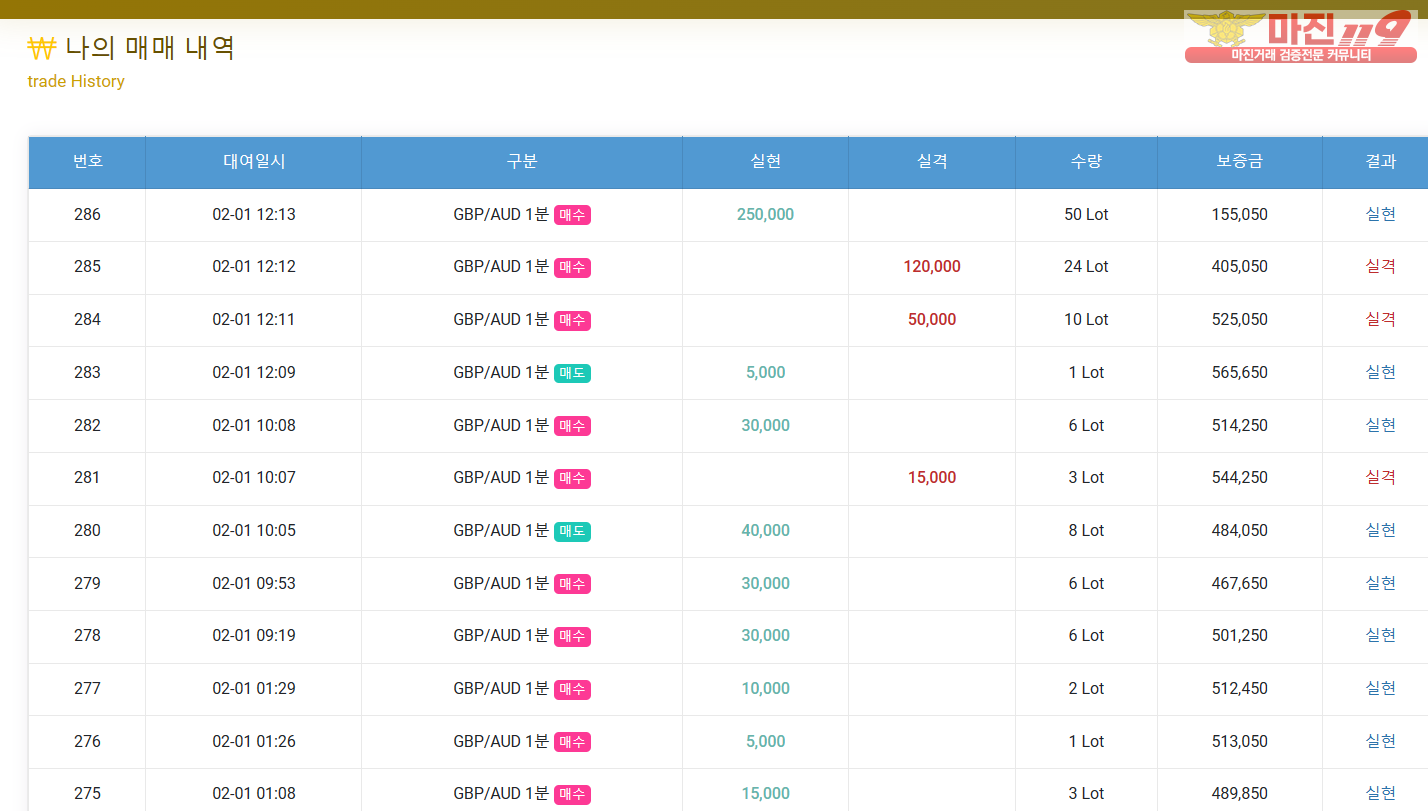
Task: Click the 매수 badge in row 286
Action: [572, 215]
